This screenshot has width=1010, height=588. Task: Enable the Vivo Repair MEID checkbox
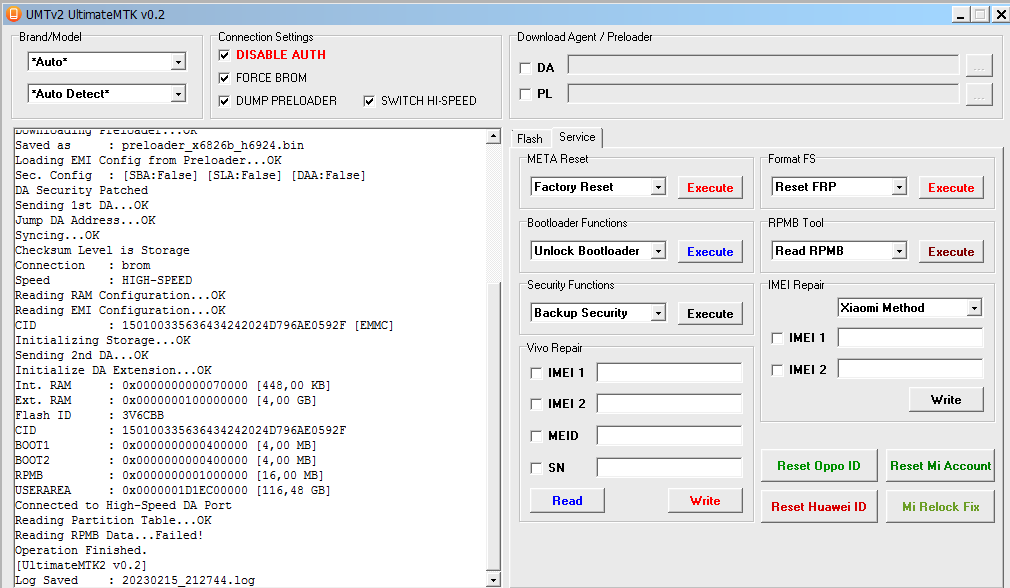[537, 436]
